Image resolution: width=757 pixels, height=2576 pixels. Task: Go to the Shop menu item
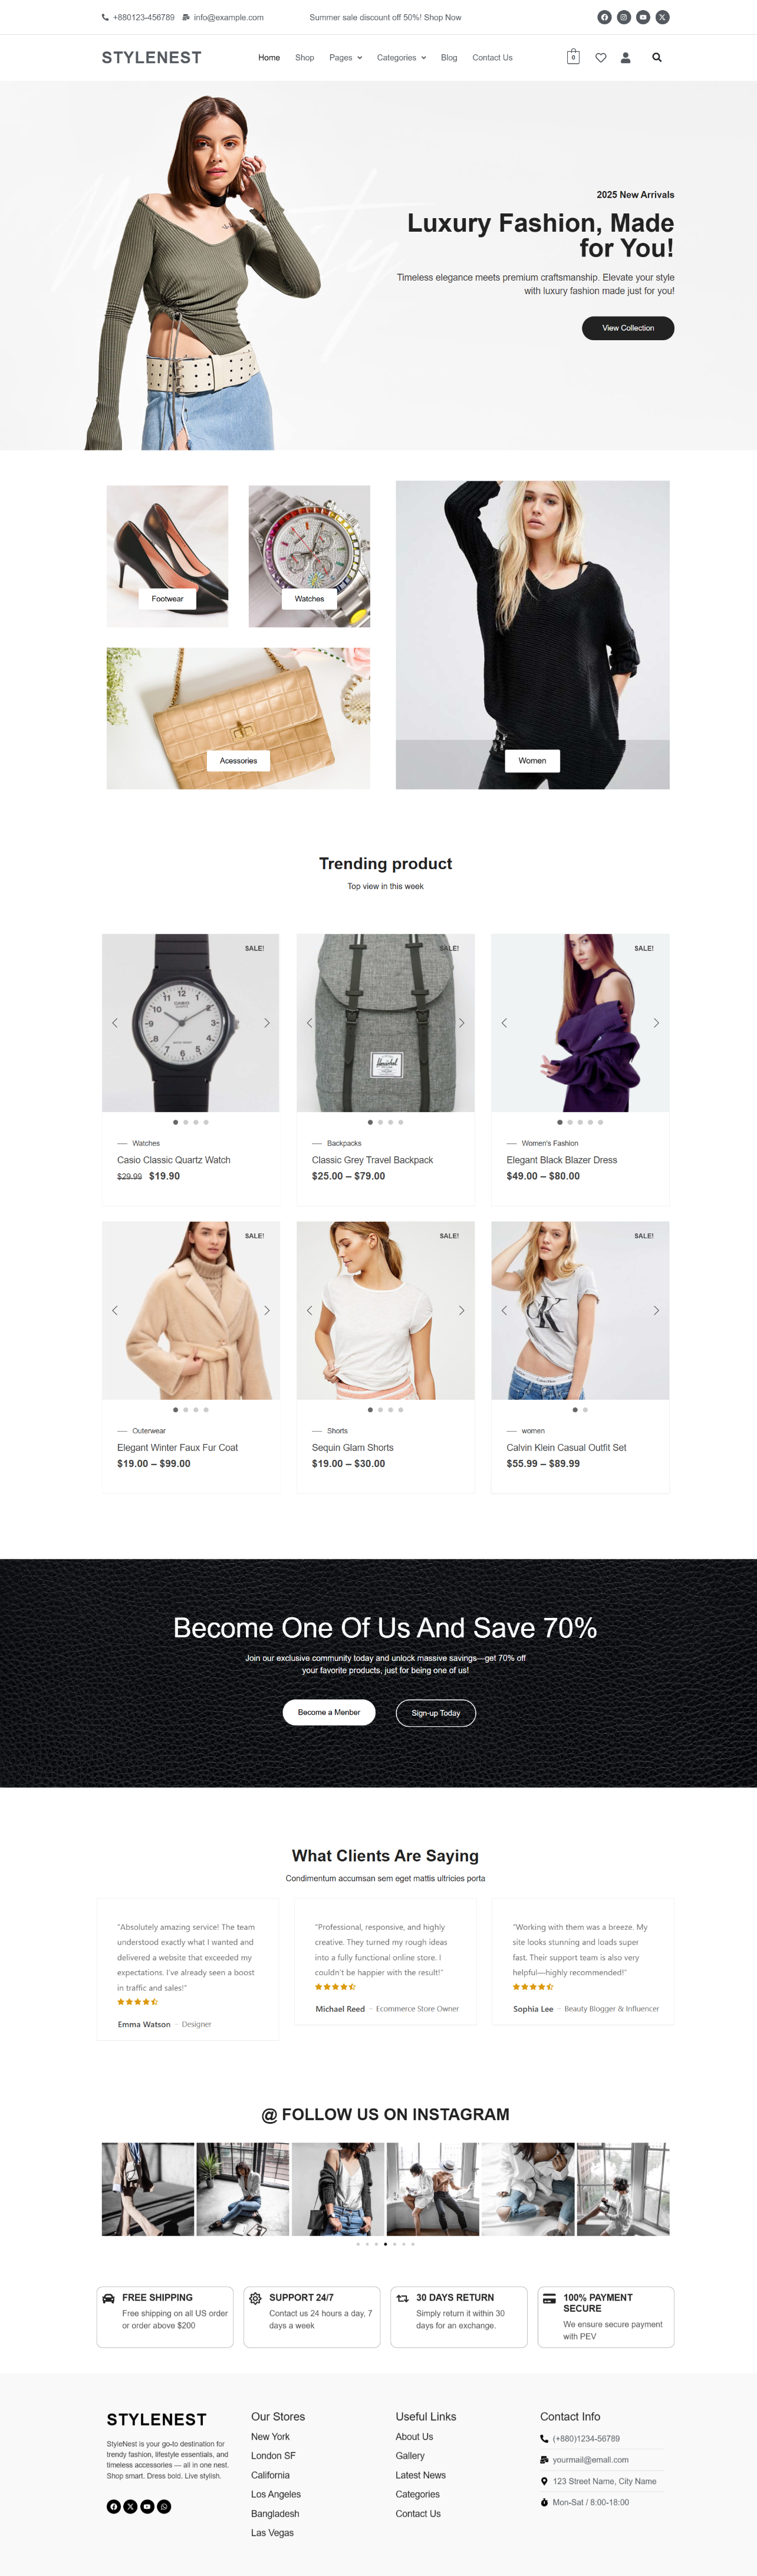pyautogui.click(x=305, y=58)
